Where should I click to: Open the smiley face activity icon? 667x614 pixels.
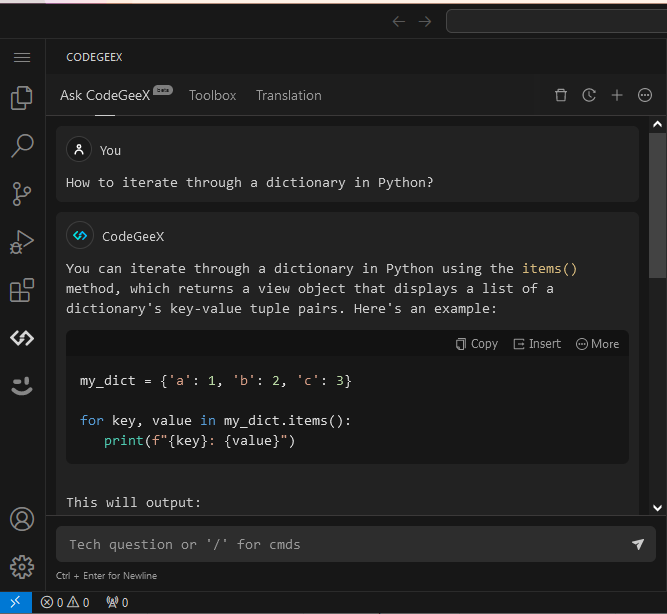pos(22,386)
